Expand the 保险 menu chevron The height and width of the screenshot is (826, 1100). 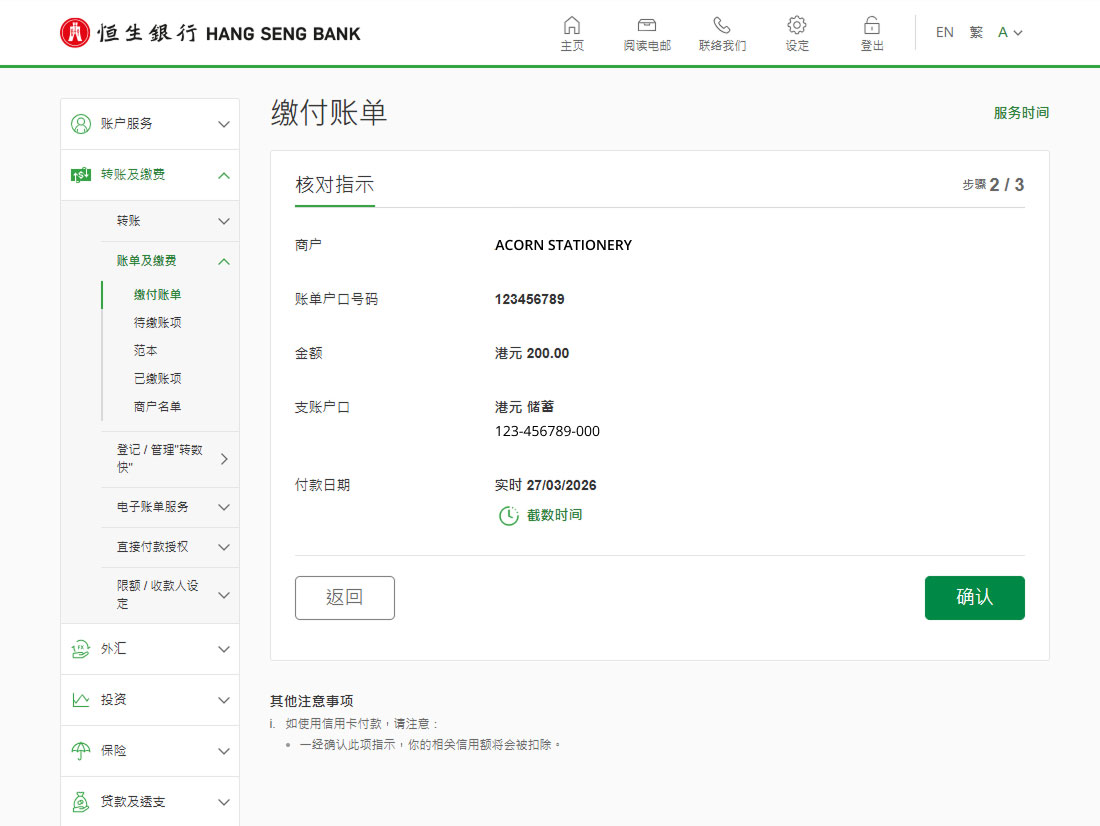tap(224, 751)
